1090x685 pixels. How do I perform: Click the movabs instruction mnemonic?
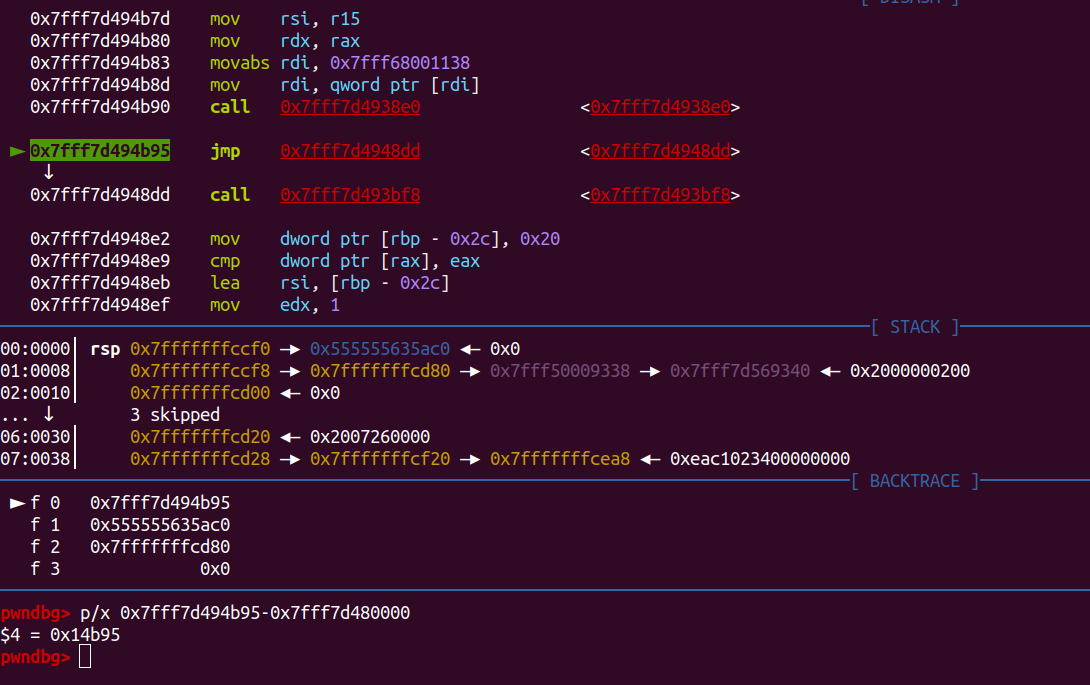pyautogui.click(x=240, y=63)
